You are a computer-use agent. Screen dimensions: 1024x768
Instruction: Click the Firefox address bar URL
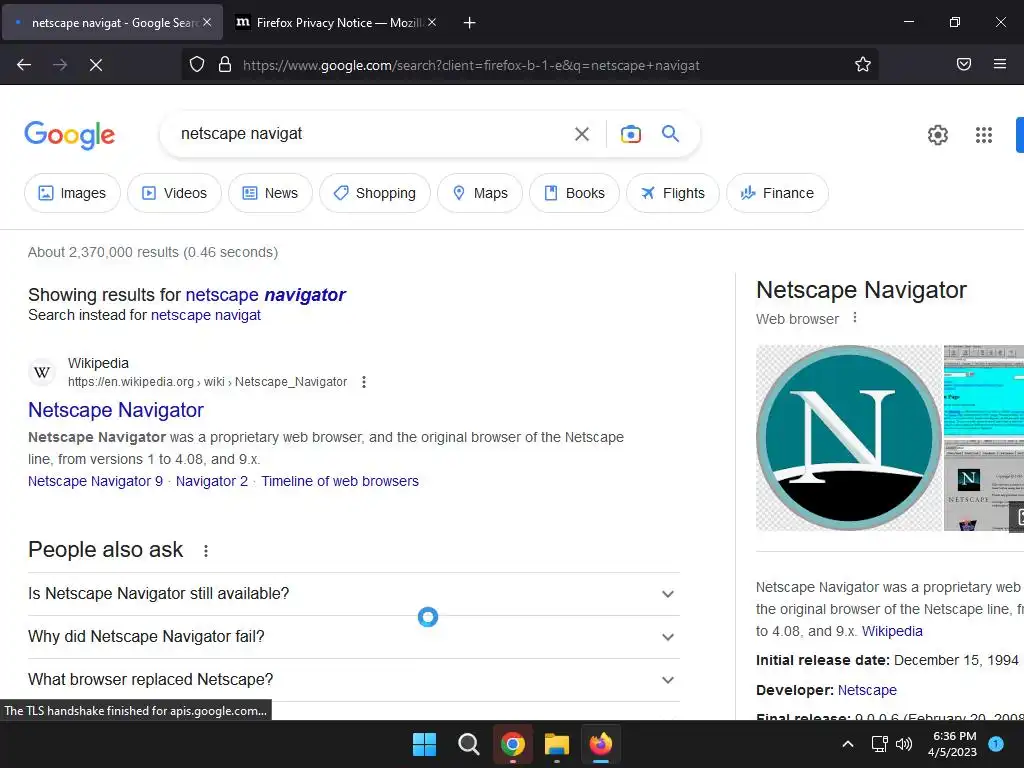point(471,65)
